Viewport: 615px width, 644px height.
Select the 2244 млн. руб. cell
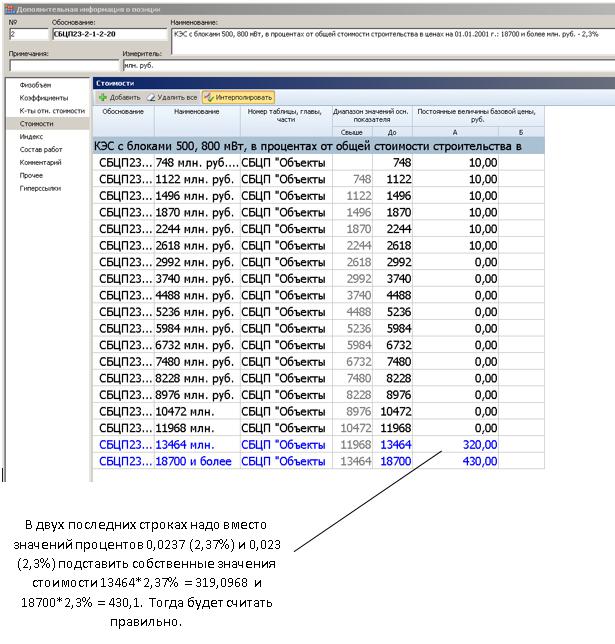[197, 229]
